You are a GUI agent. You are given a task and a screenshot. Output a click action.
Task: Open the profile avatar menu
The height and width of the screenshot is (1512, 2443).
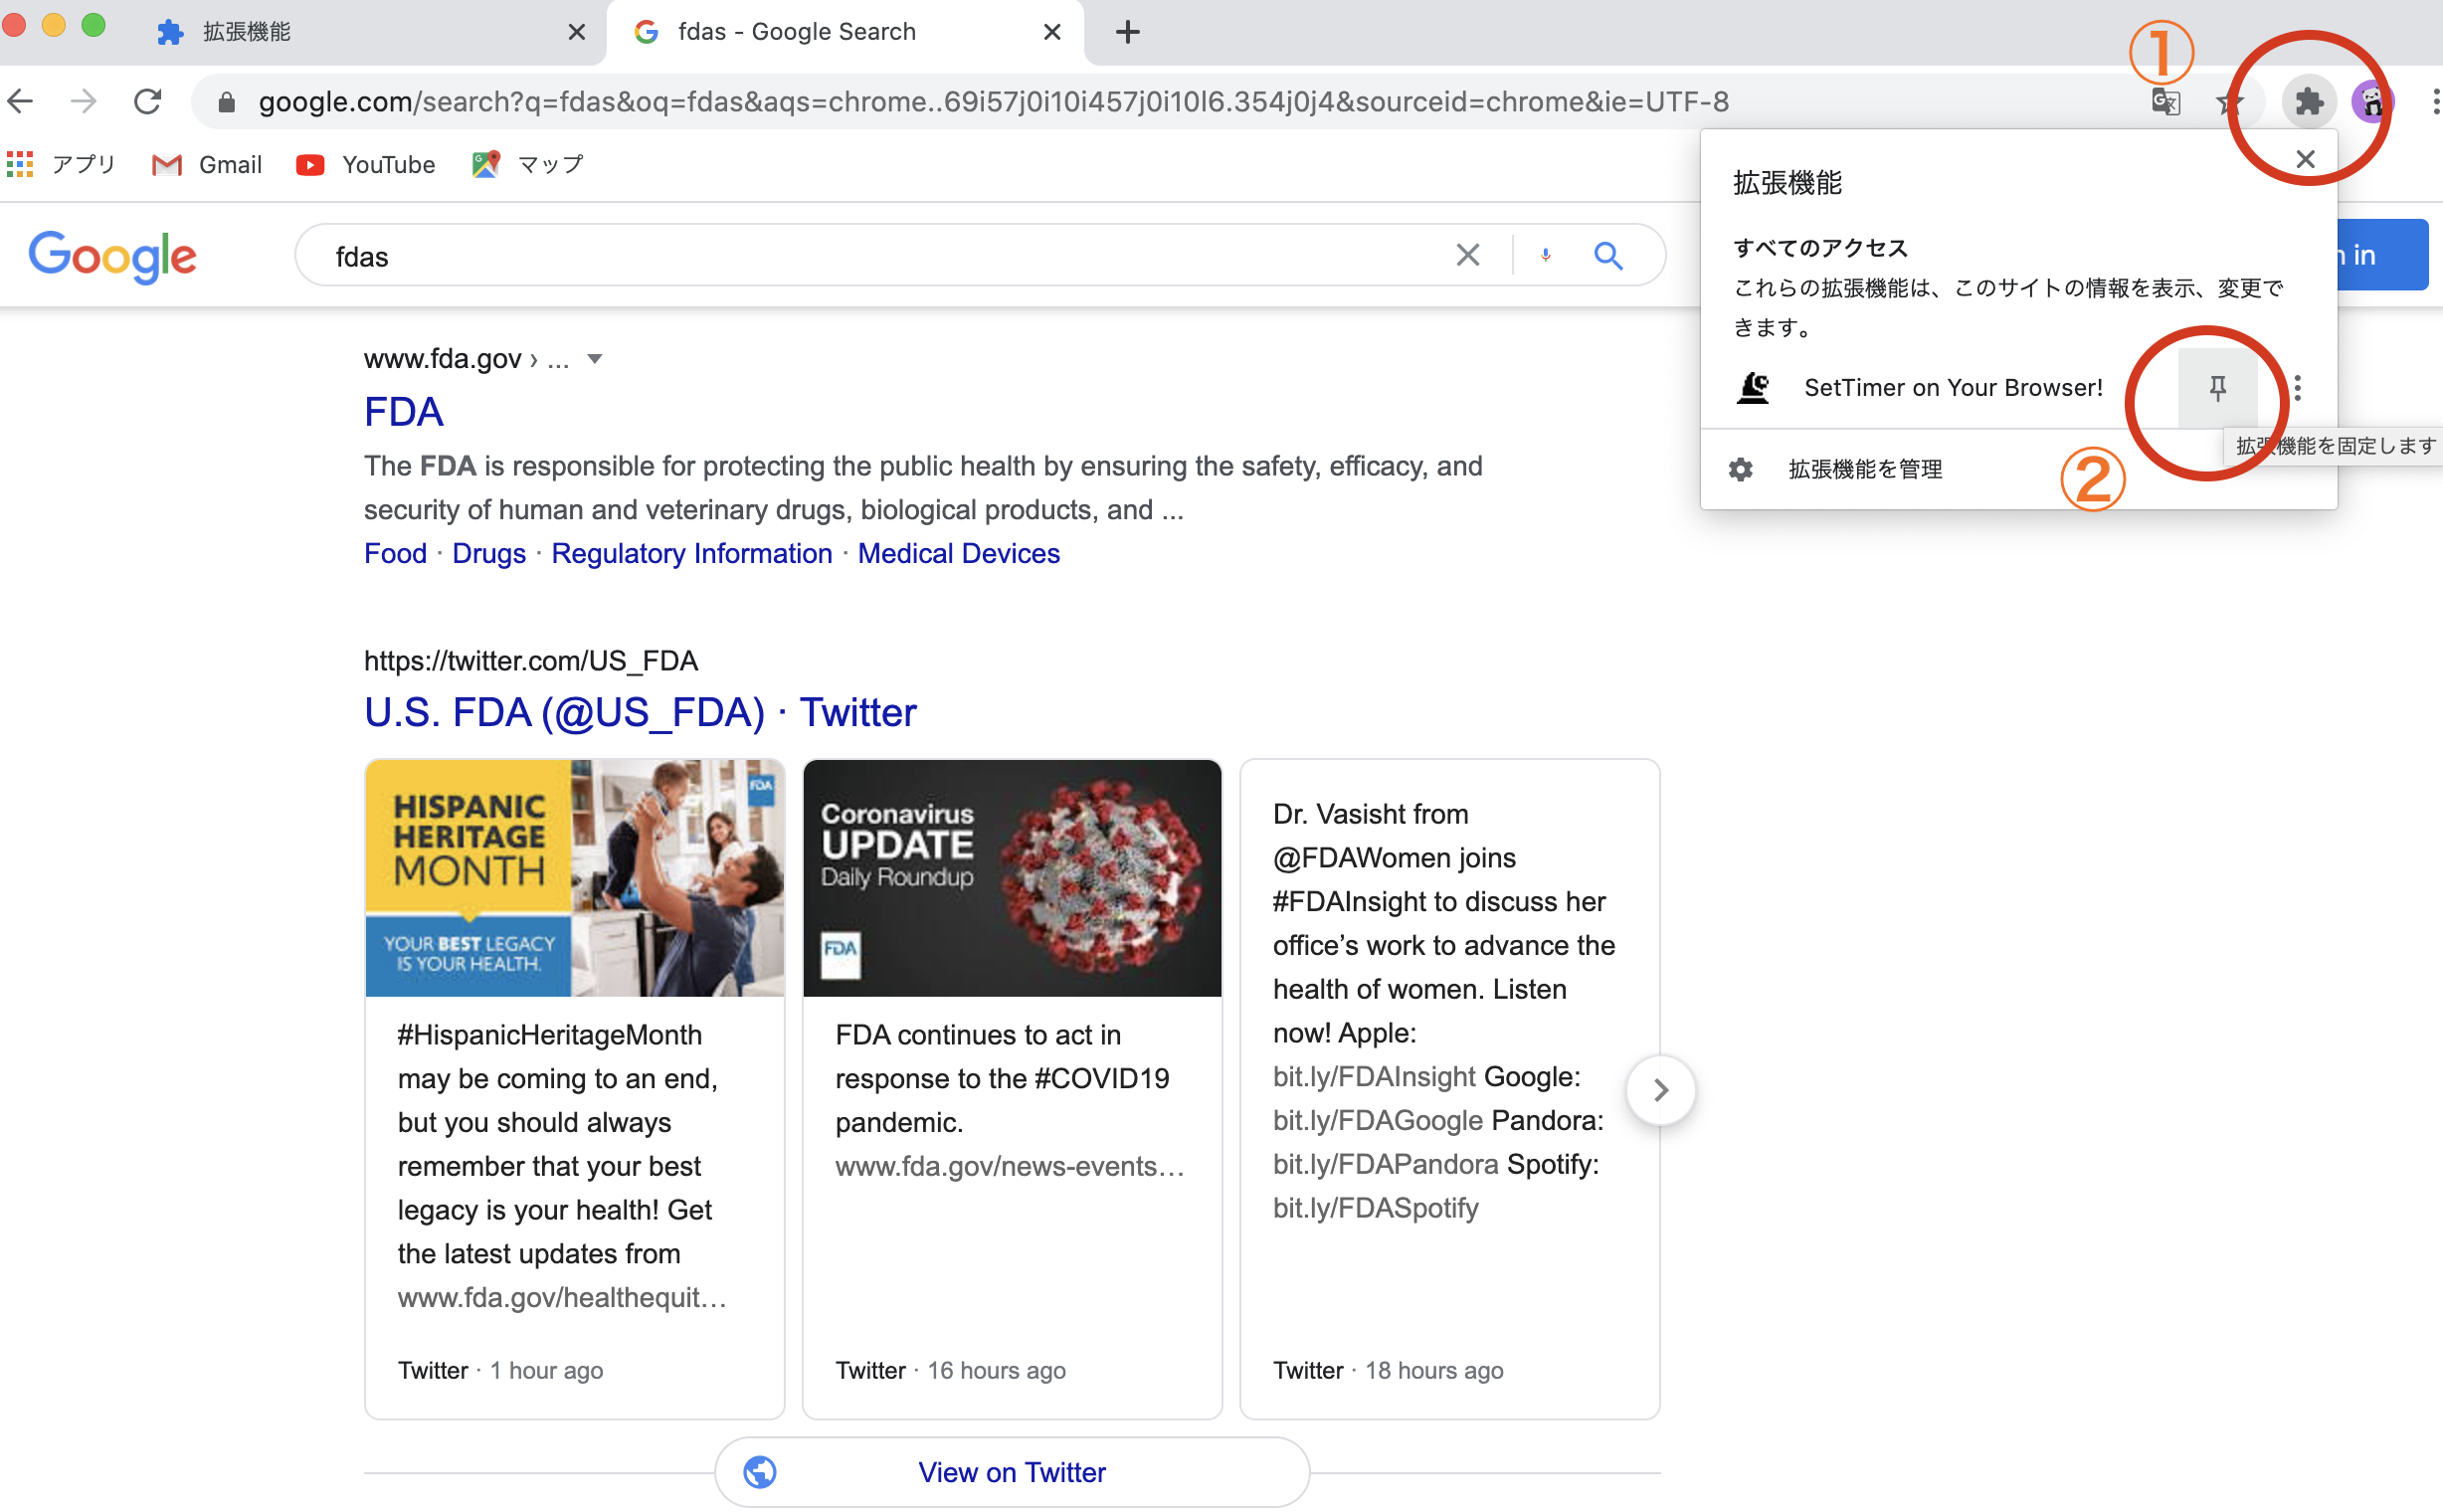2373,101
